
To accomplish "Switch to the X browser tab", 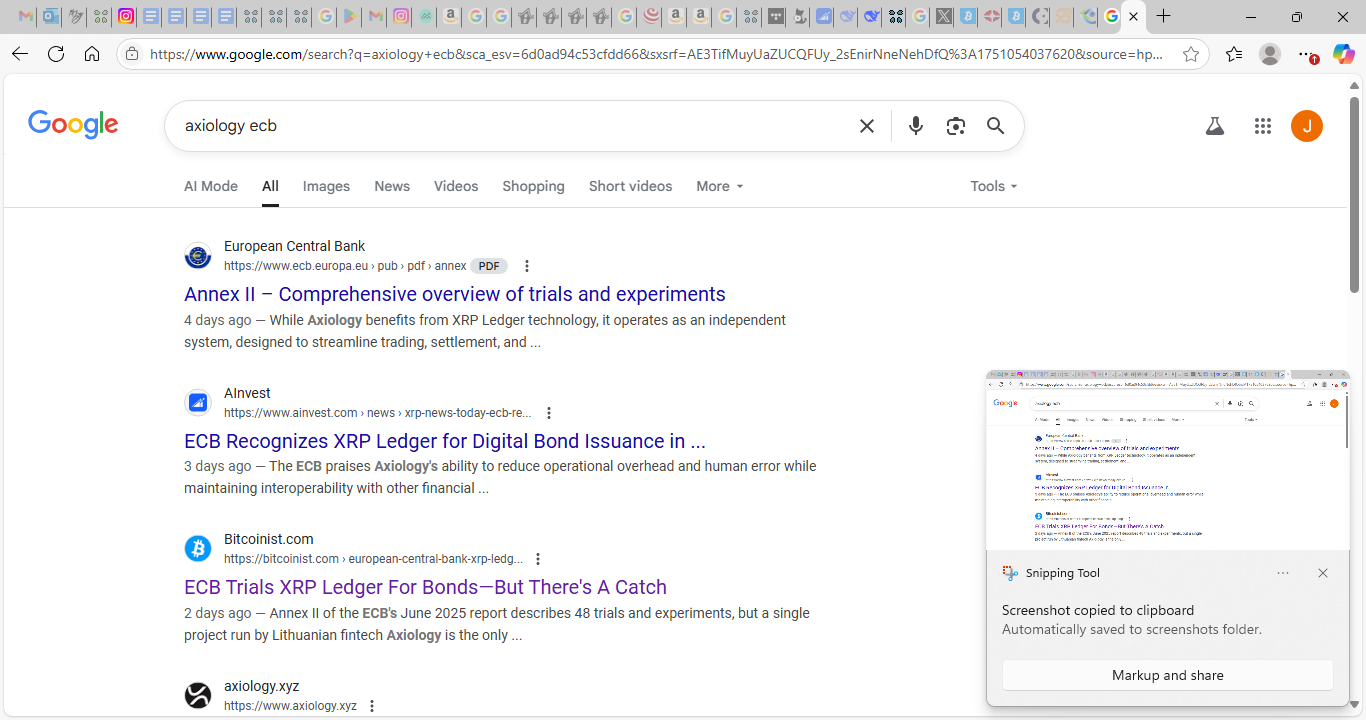I will (944, 16).
